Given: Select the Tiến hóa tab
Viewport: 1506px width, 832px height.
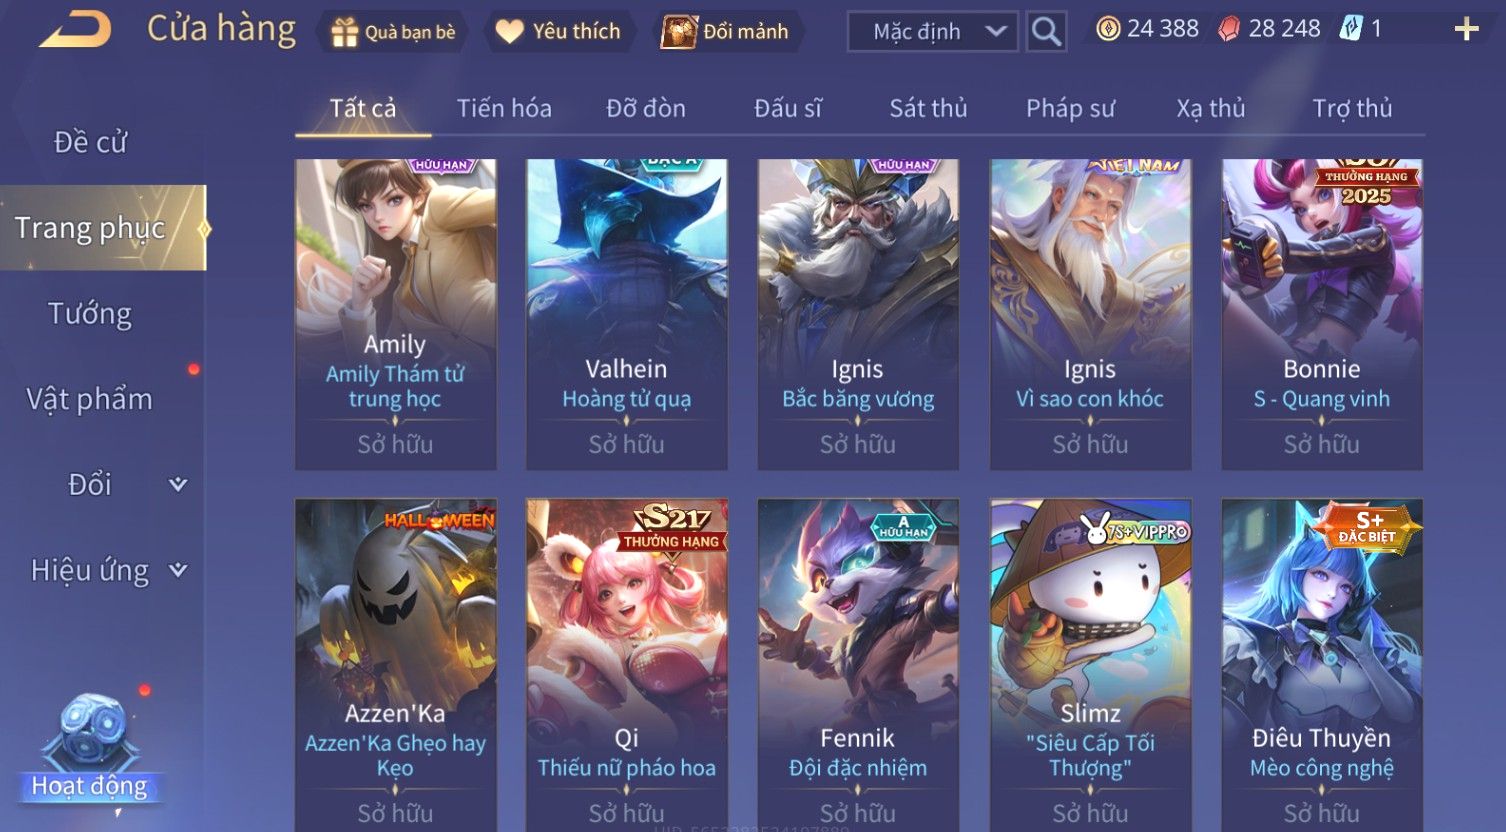Looking at the screenshot, I should pos(504,108).
